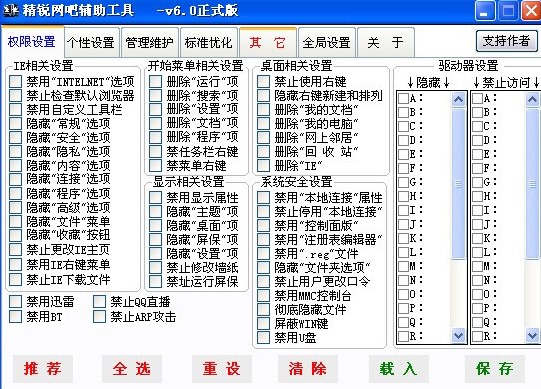Check drive A: in 隐藏 list

coord(403,98)
